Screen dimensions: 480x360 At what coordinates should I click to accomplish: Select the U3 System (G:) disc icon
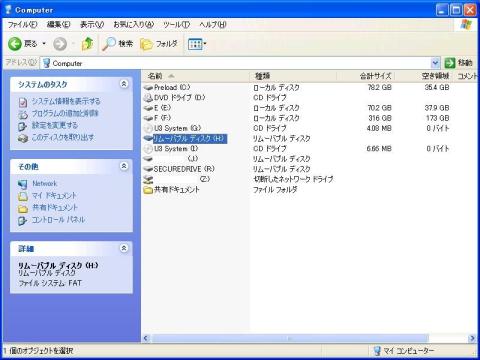coord(148,128)
